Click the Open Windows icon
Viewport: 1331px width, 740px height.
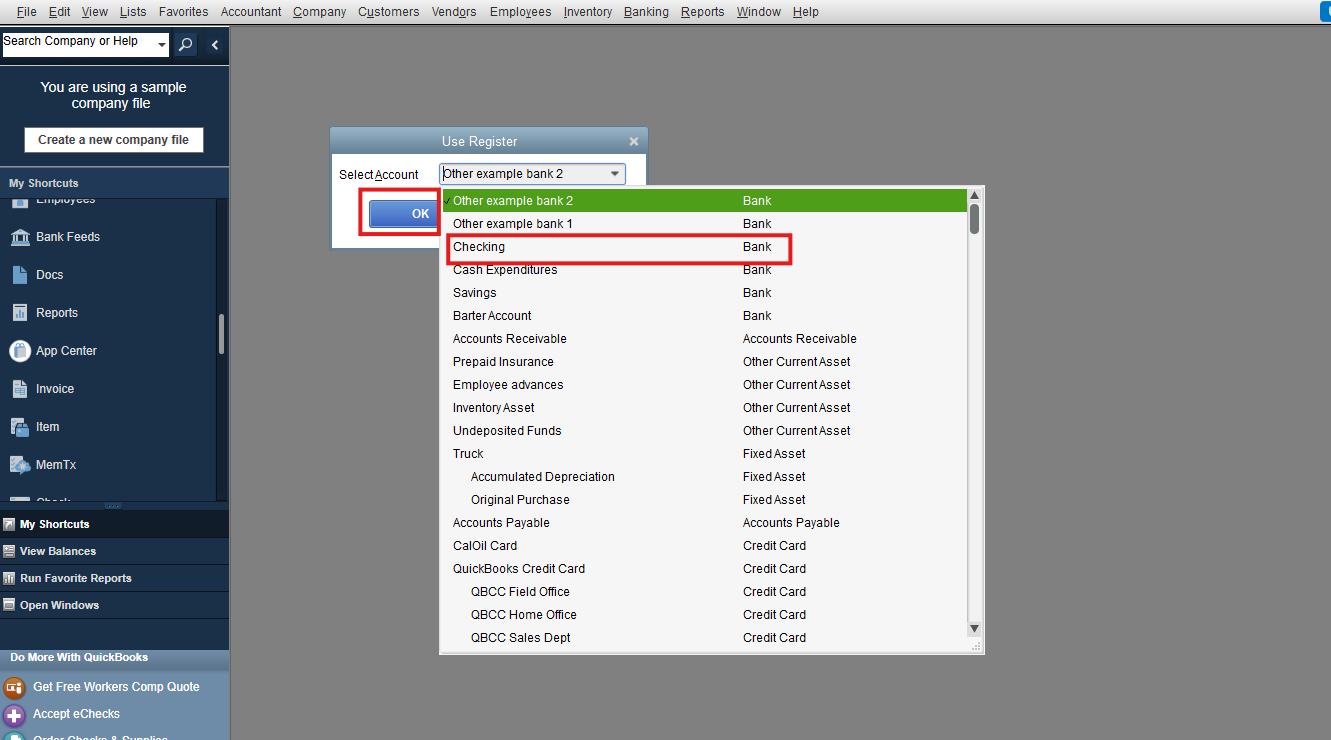(x=9, y=605)
